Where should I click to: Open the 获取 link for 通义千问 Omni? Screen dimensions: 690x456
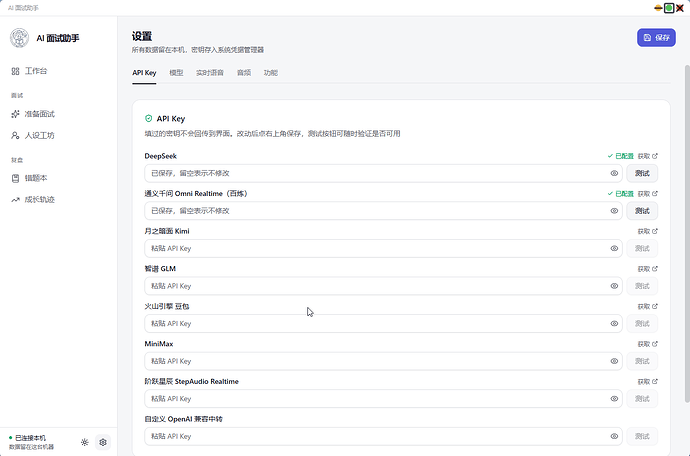tap(648, 194)
